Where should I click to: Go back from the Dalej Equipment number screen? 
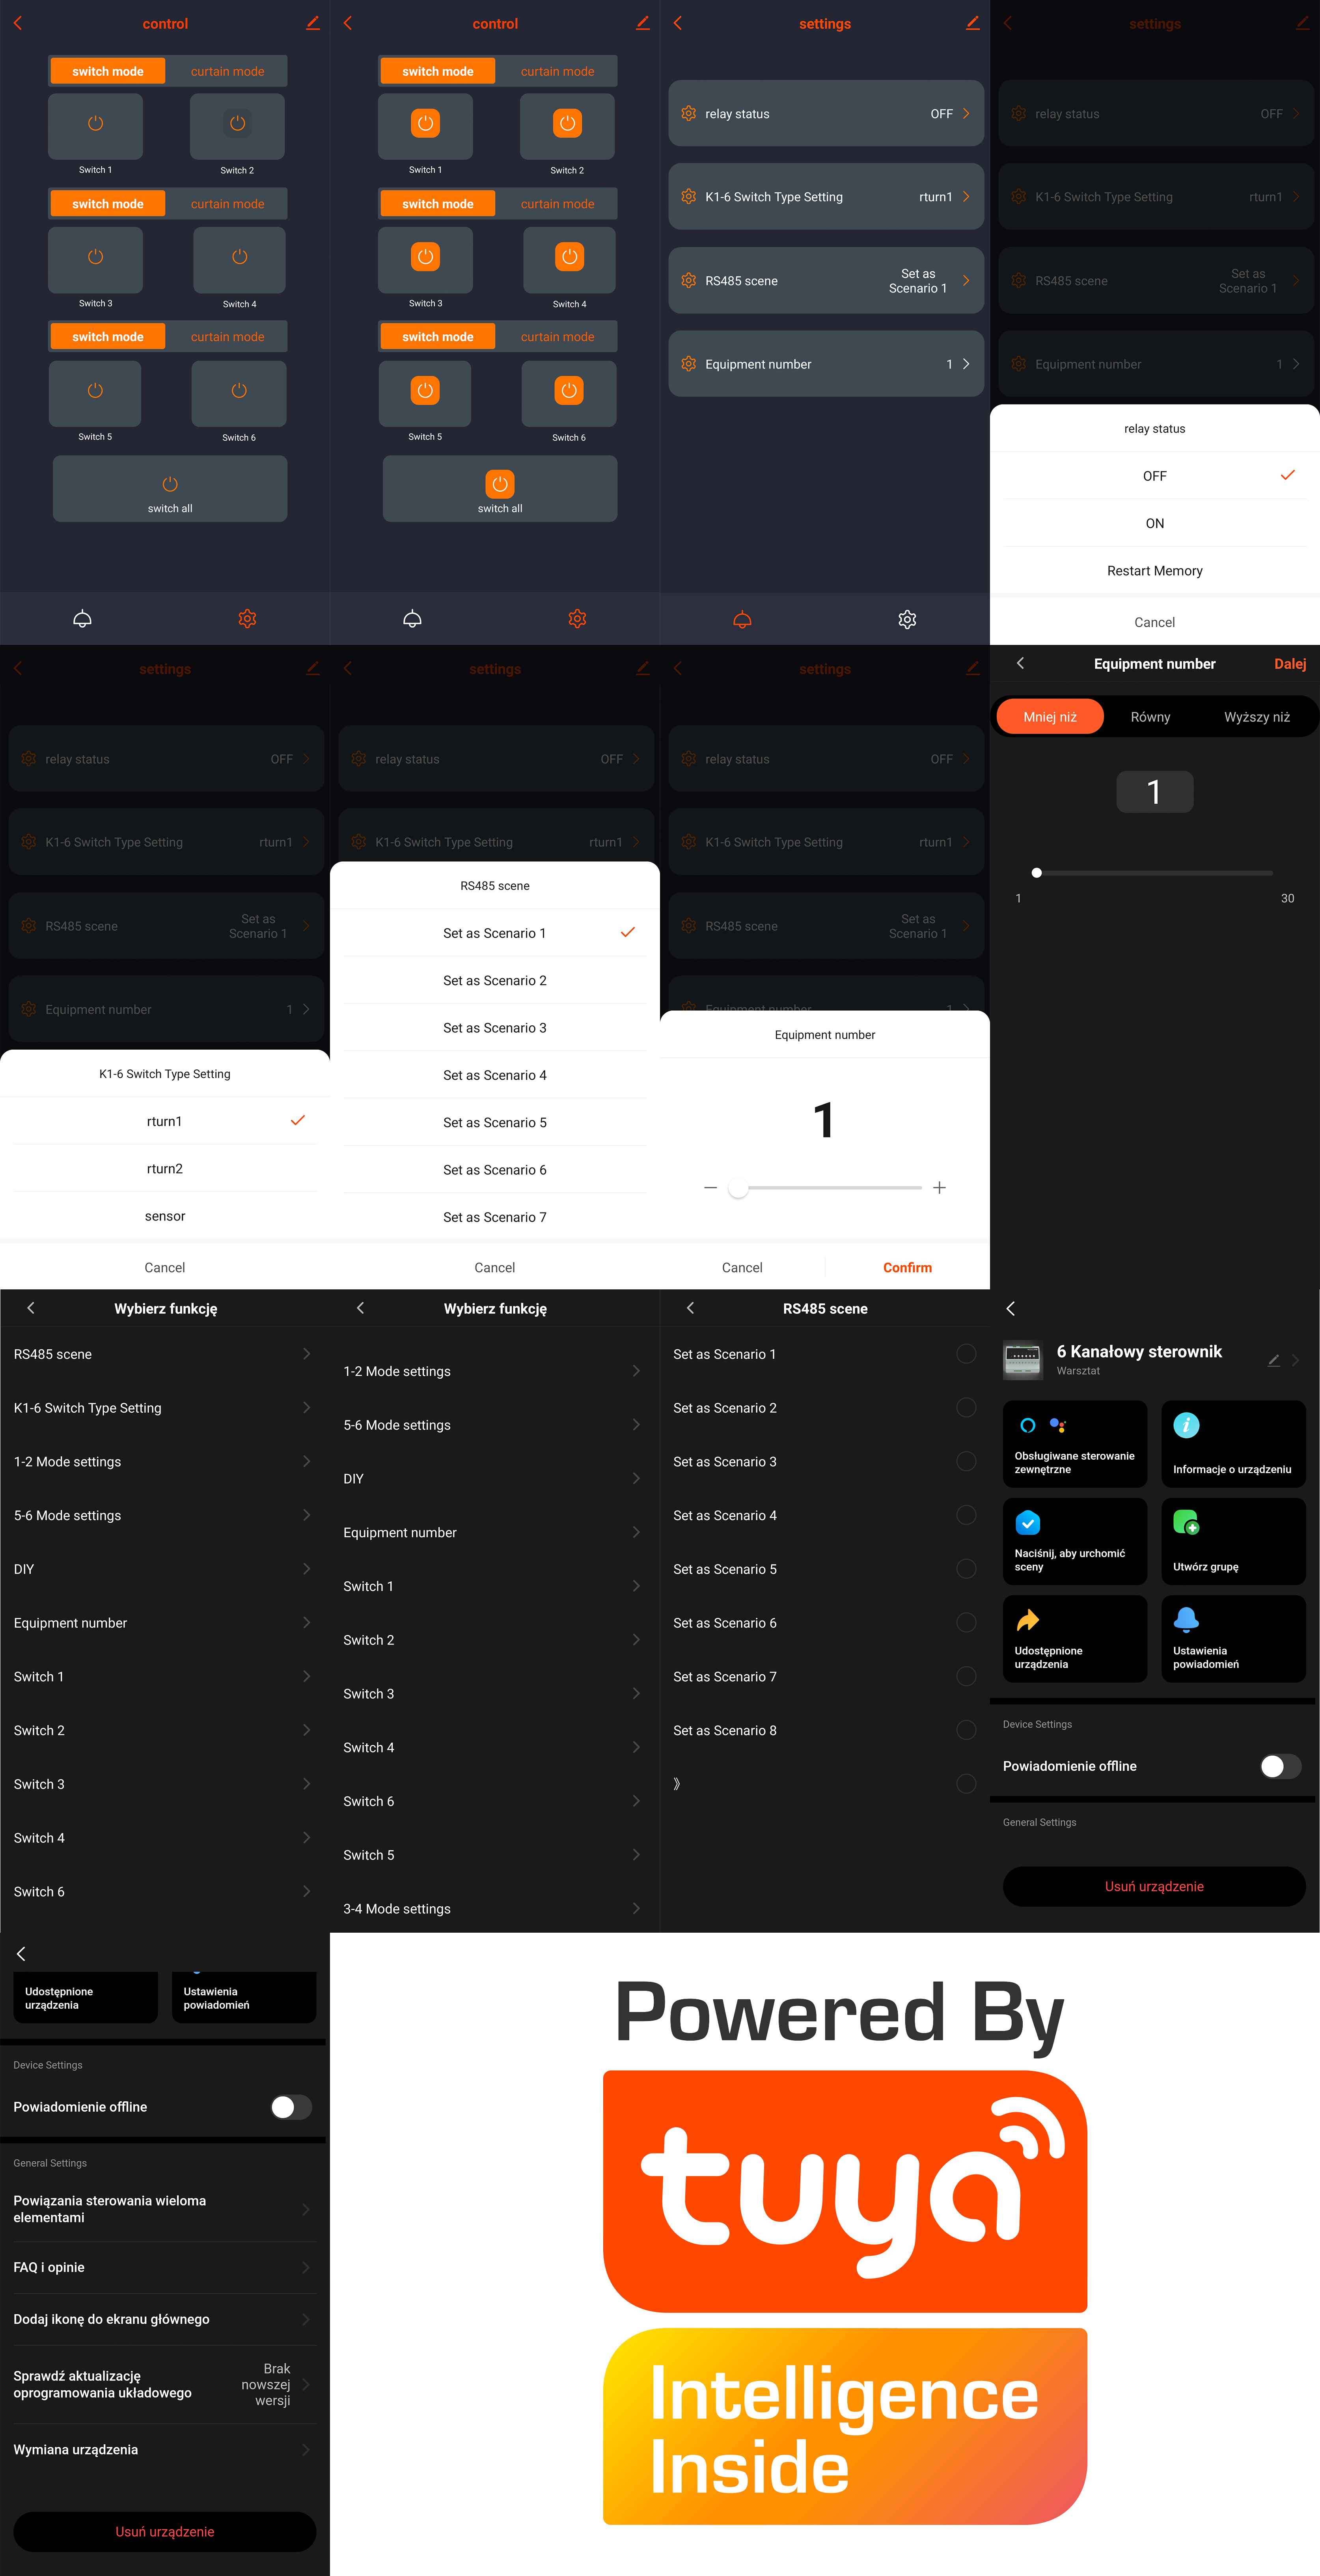1020,663
